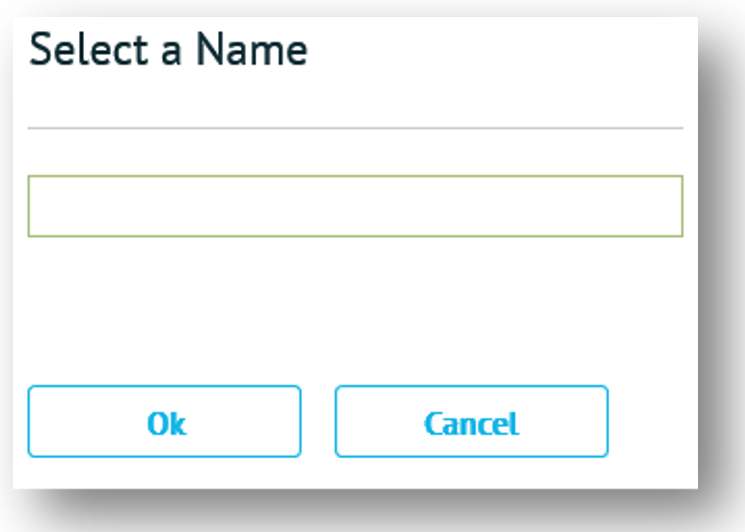
Task: Choose Ok in the Select a Name dialog
Action: pyautogui.click(x=164, y=422)
